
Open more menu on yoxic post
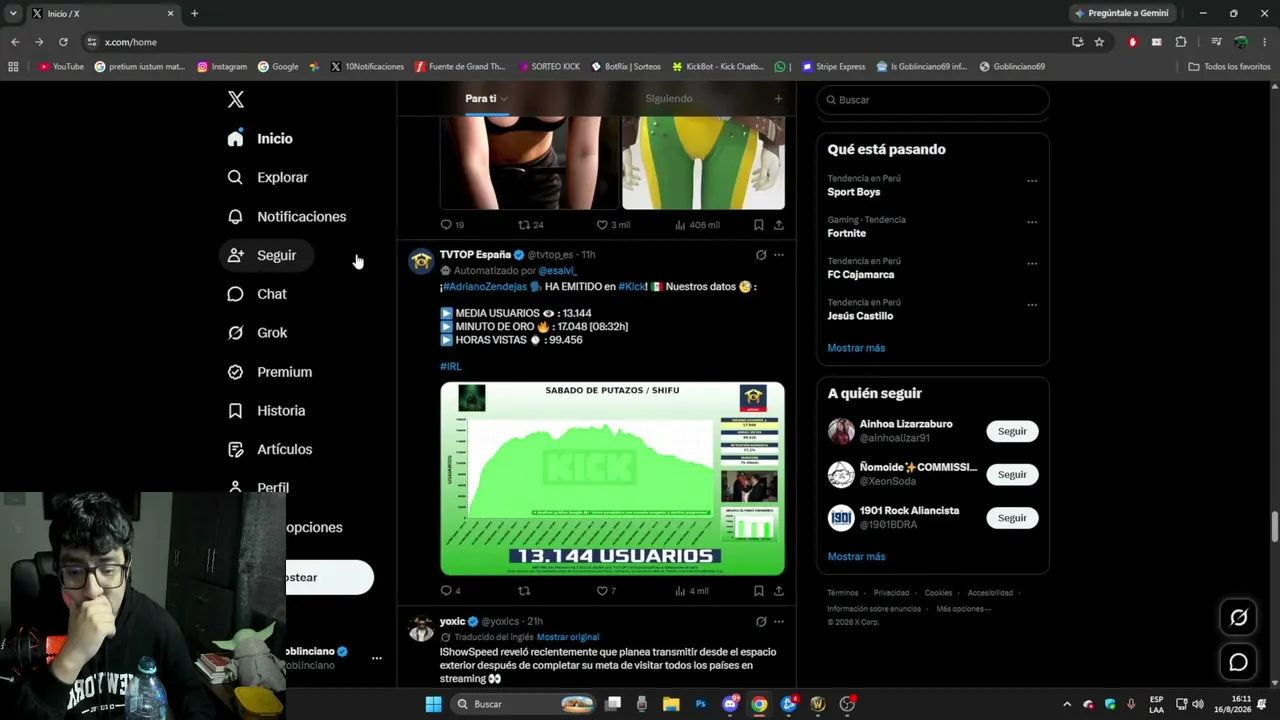779,621
